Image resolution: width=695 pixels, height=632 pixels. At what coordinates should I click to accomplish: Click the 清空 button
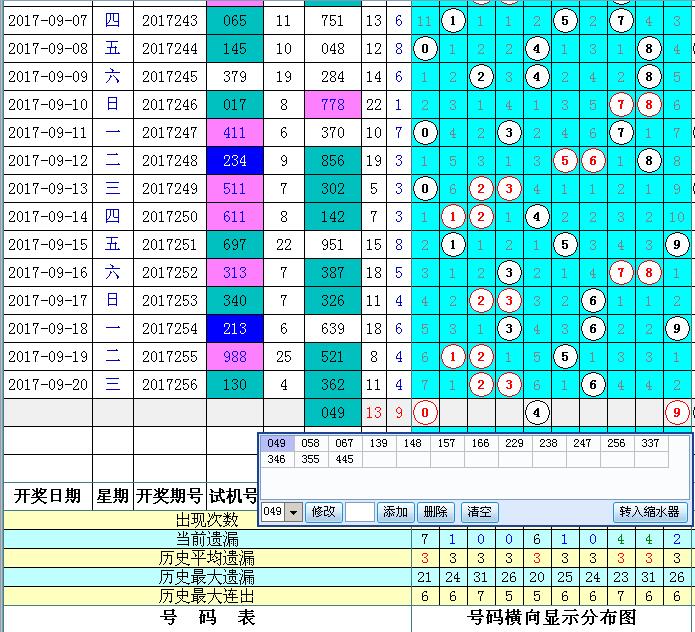point(479,512)
